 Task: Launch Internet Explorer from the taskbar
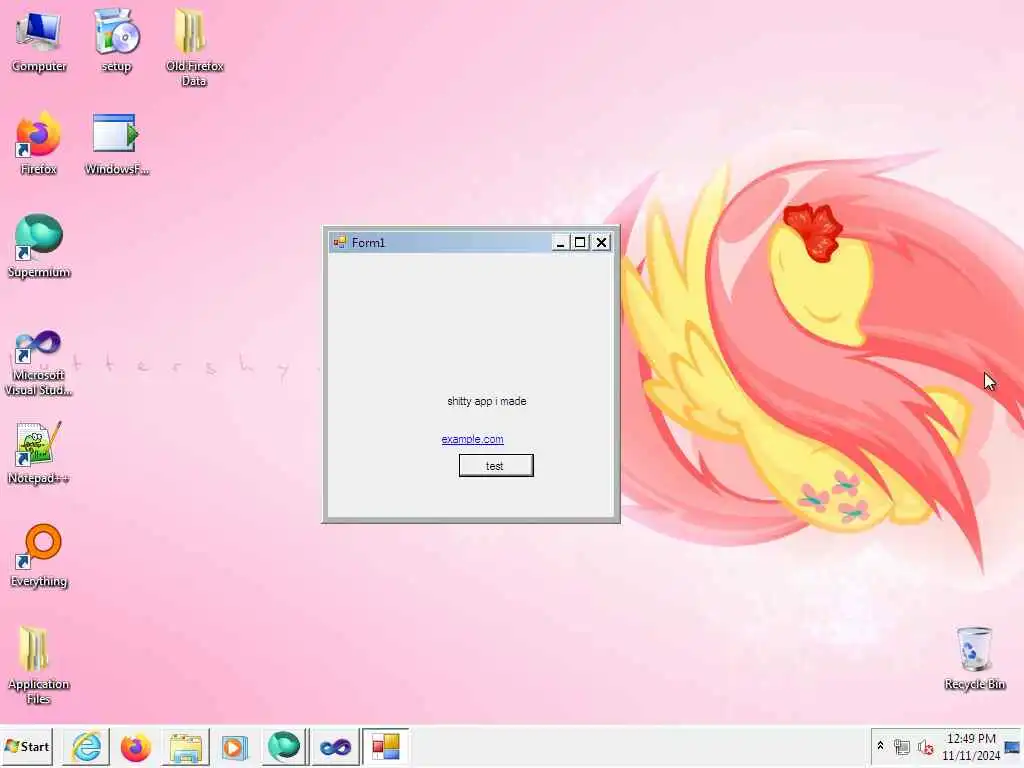(86, 746)
